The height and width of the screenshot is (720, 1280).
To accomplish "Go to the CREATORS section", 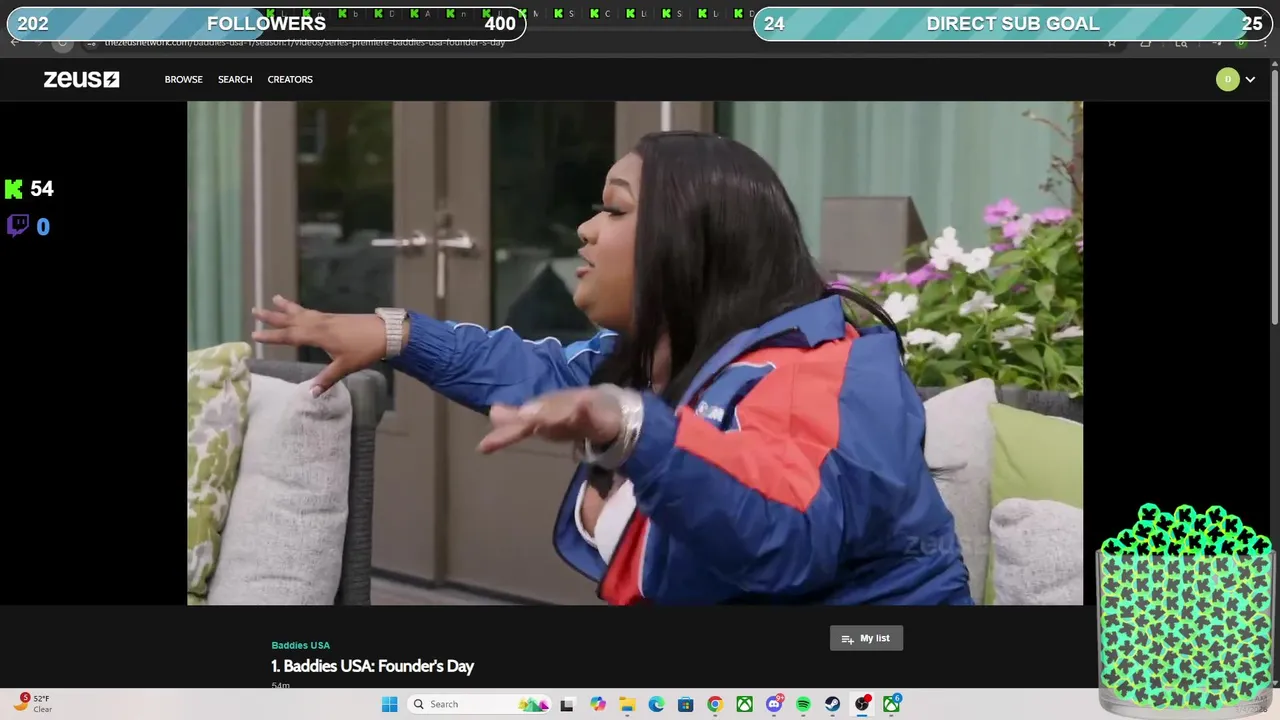I will coord(290,79).
